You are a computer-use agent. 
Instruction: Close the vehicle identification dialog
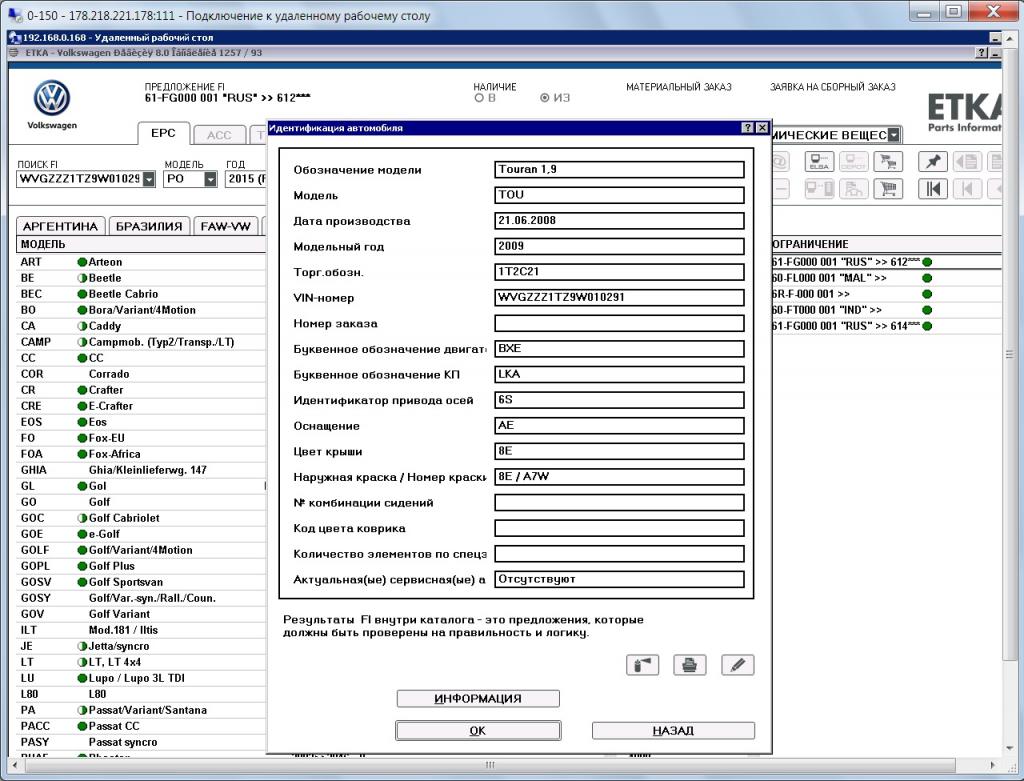(x=761, y=128)
